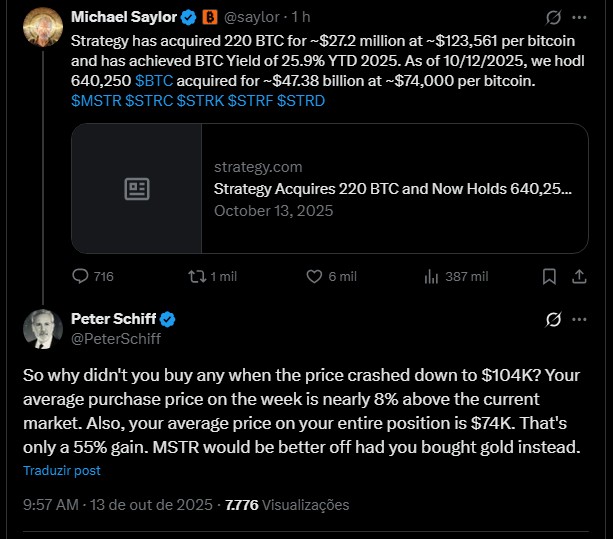Viewport: 613px width, 539px height.
Task: Like the tweet using heart icon
Action: (x=313, y=277)
